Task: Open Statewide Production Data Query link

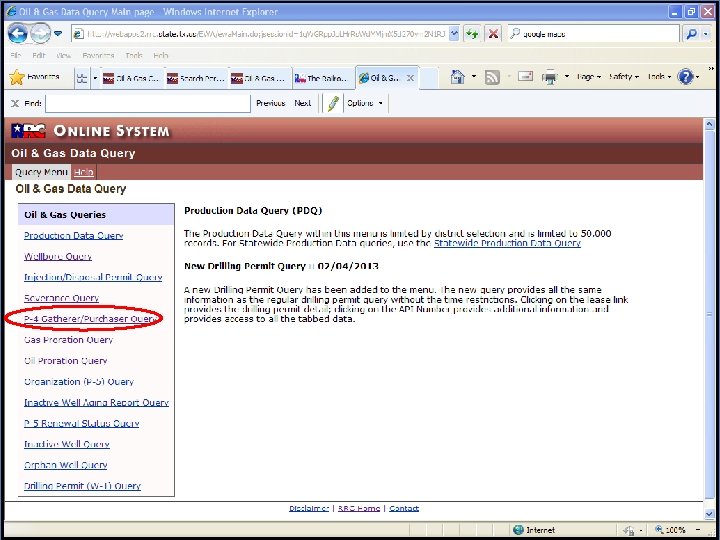Action: point(507,243)
